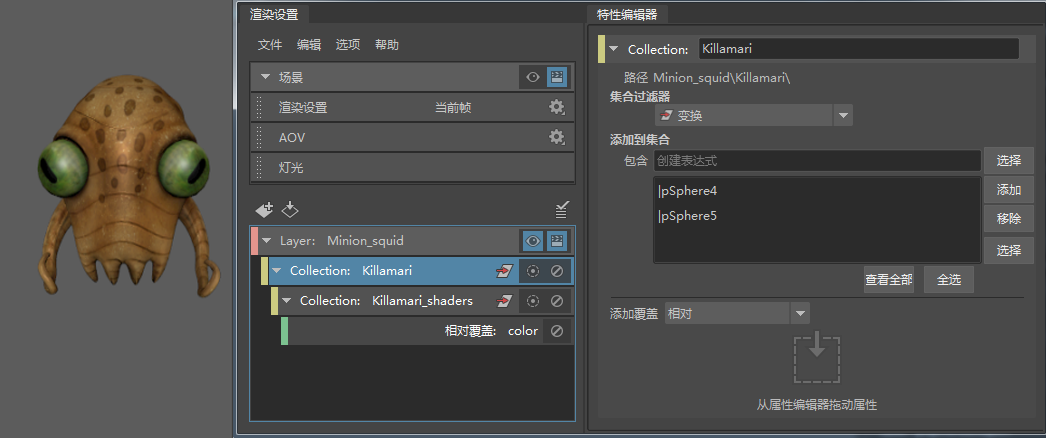
Task: Click Killamari_shaders filter icon
Action: tap(504, 301)
